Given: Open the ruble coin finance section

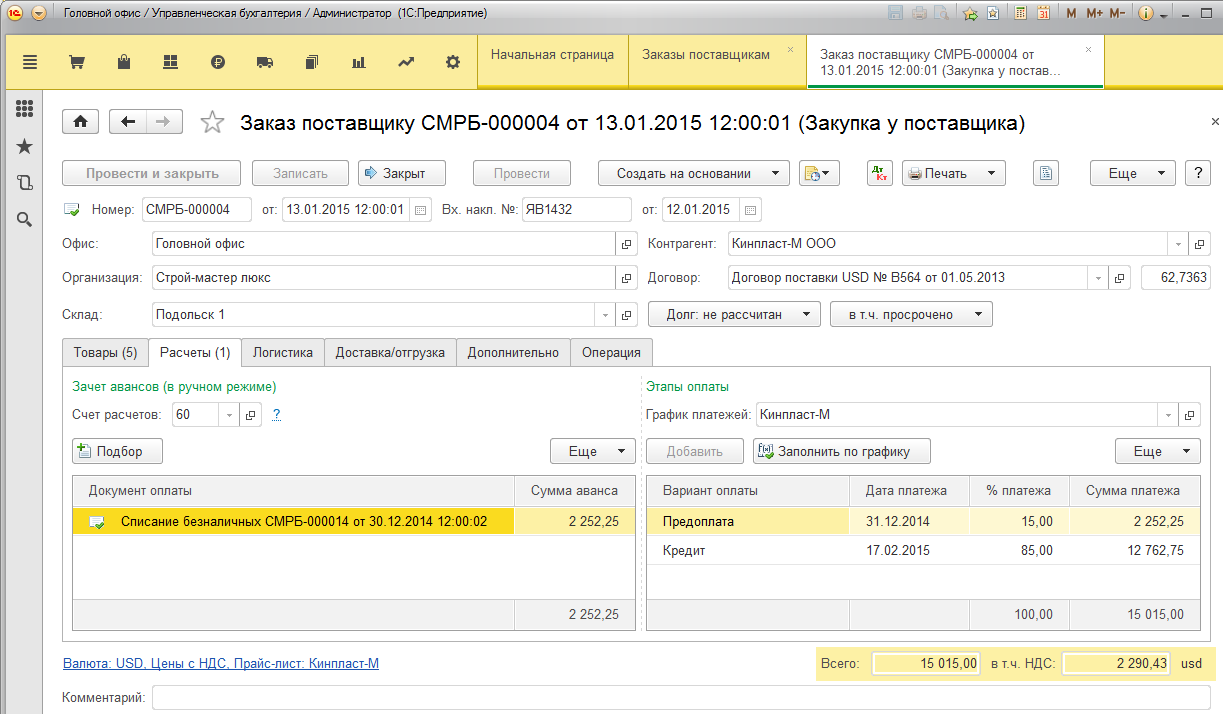Looking at the screenshot, I should click(x=218, y=62).
